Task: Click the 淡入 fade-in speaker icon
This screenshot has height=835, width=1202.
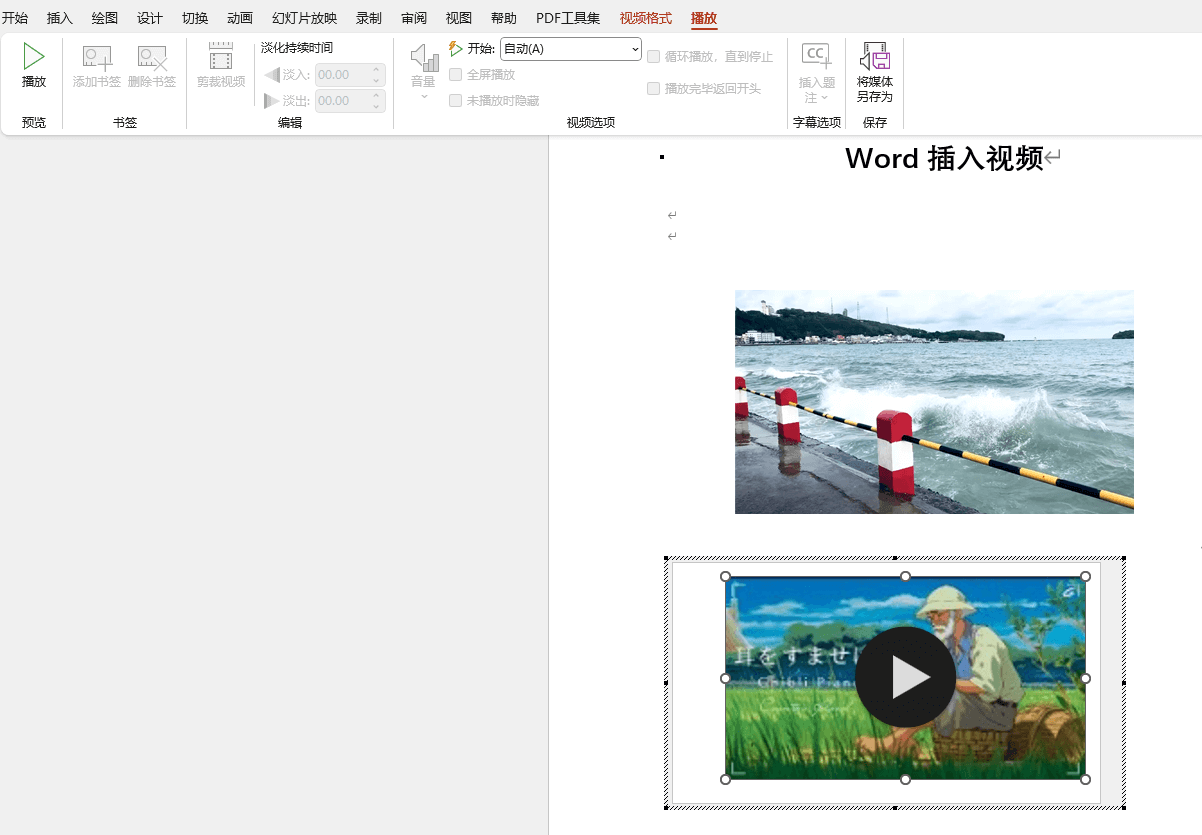Action: 272,74
